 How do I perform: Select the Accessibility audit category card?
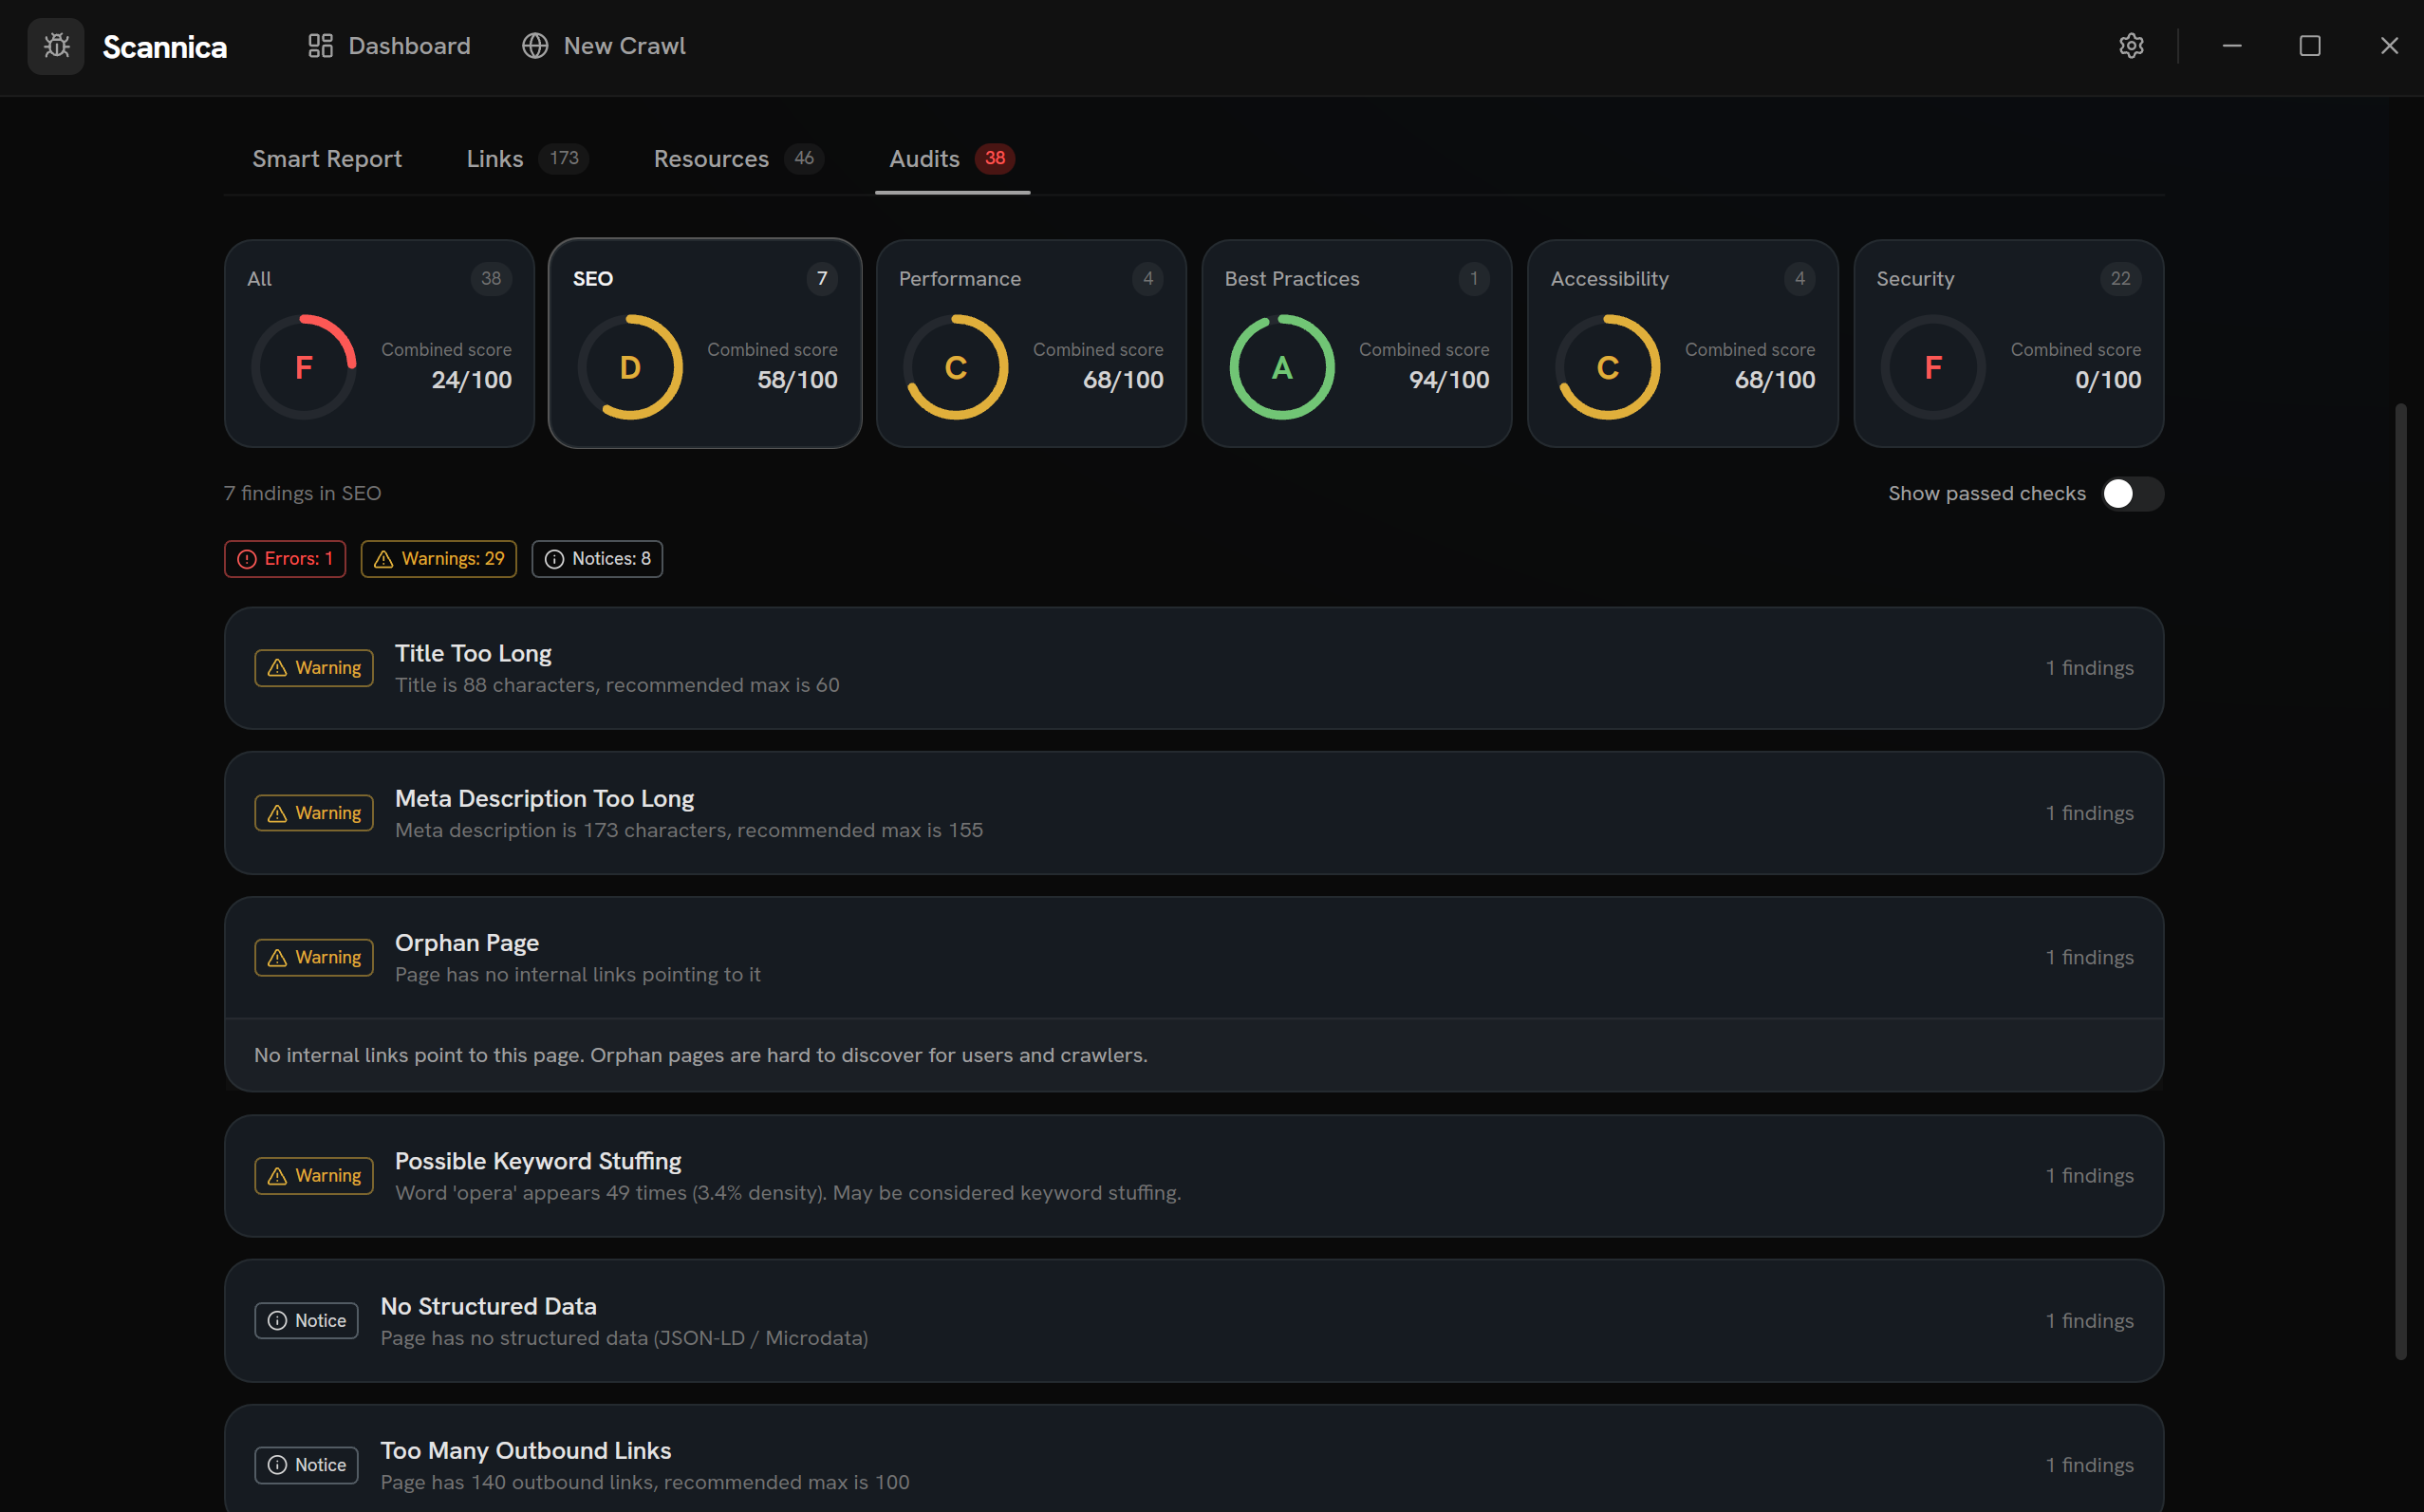coord(1682,343)
